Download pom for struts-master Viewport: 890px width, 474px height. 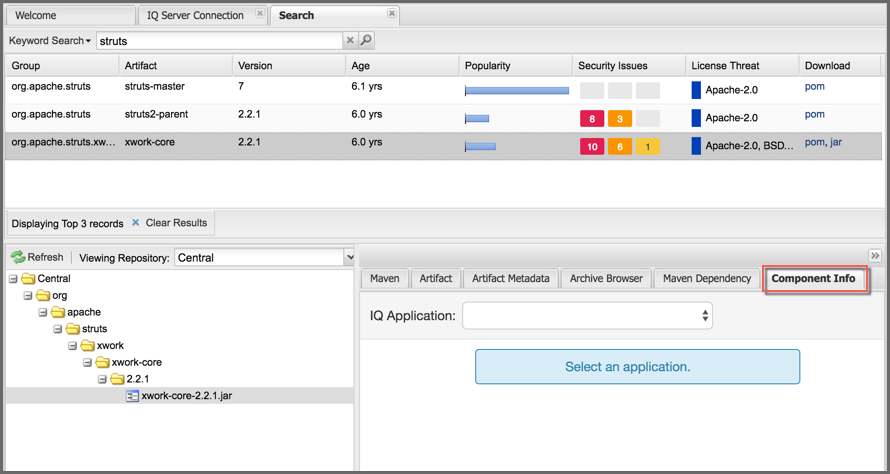point(815,86)
